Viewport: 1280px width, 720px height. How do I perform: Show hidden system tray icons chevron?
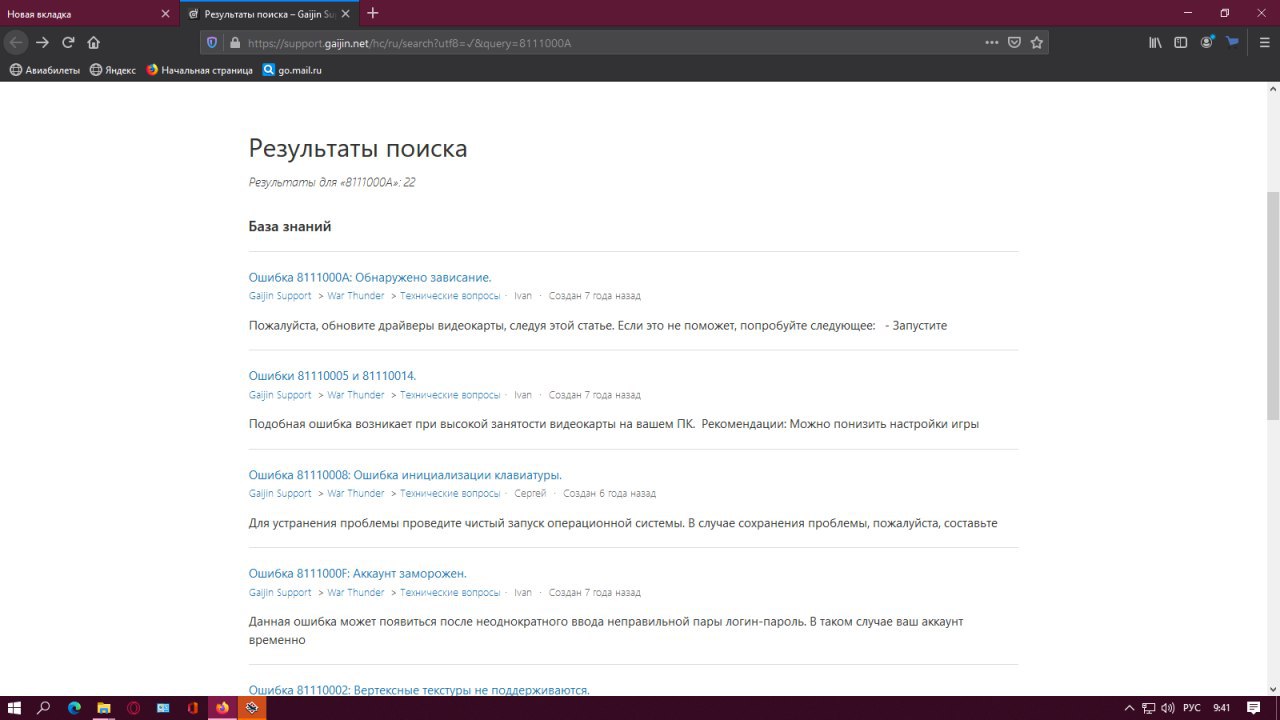coord(1130,708)
